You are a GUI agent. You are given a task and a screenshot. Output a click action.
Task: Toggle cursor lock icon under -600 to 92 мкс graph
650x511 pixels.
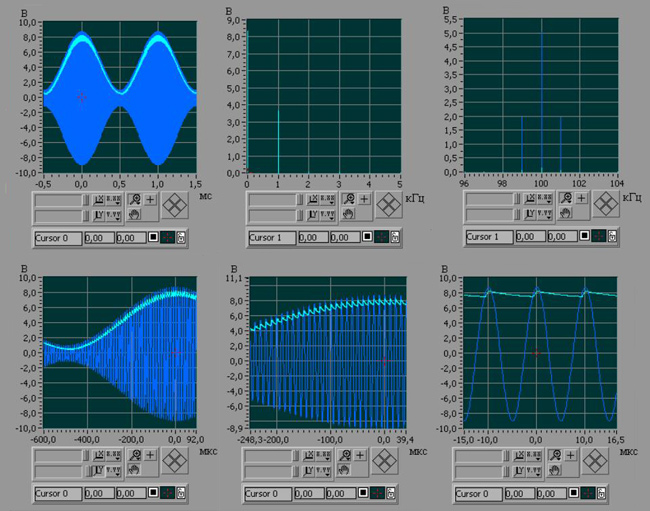181,493
